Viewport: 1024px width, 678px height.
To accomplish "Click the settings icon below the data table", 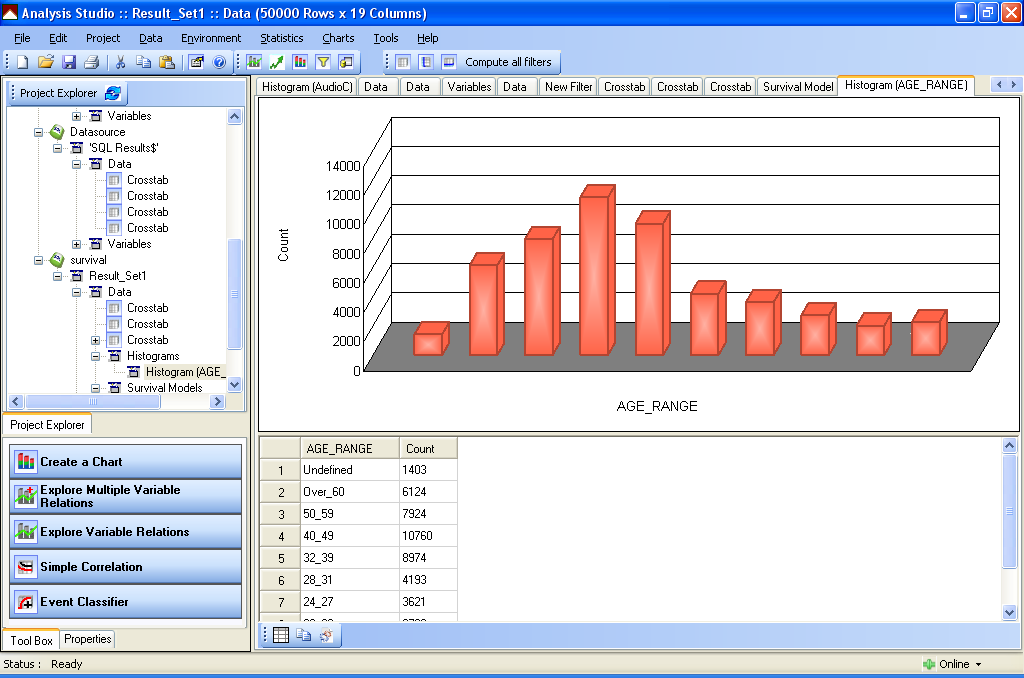I will (x=327, y=635).
